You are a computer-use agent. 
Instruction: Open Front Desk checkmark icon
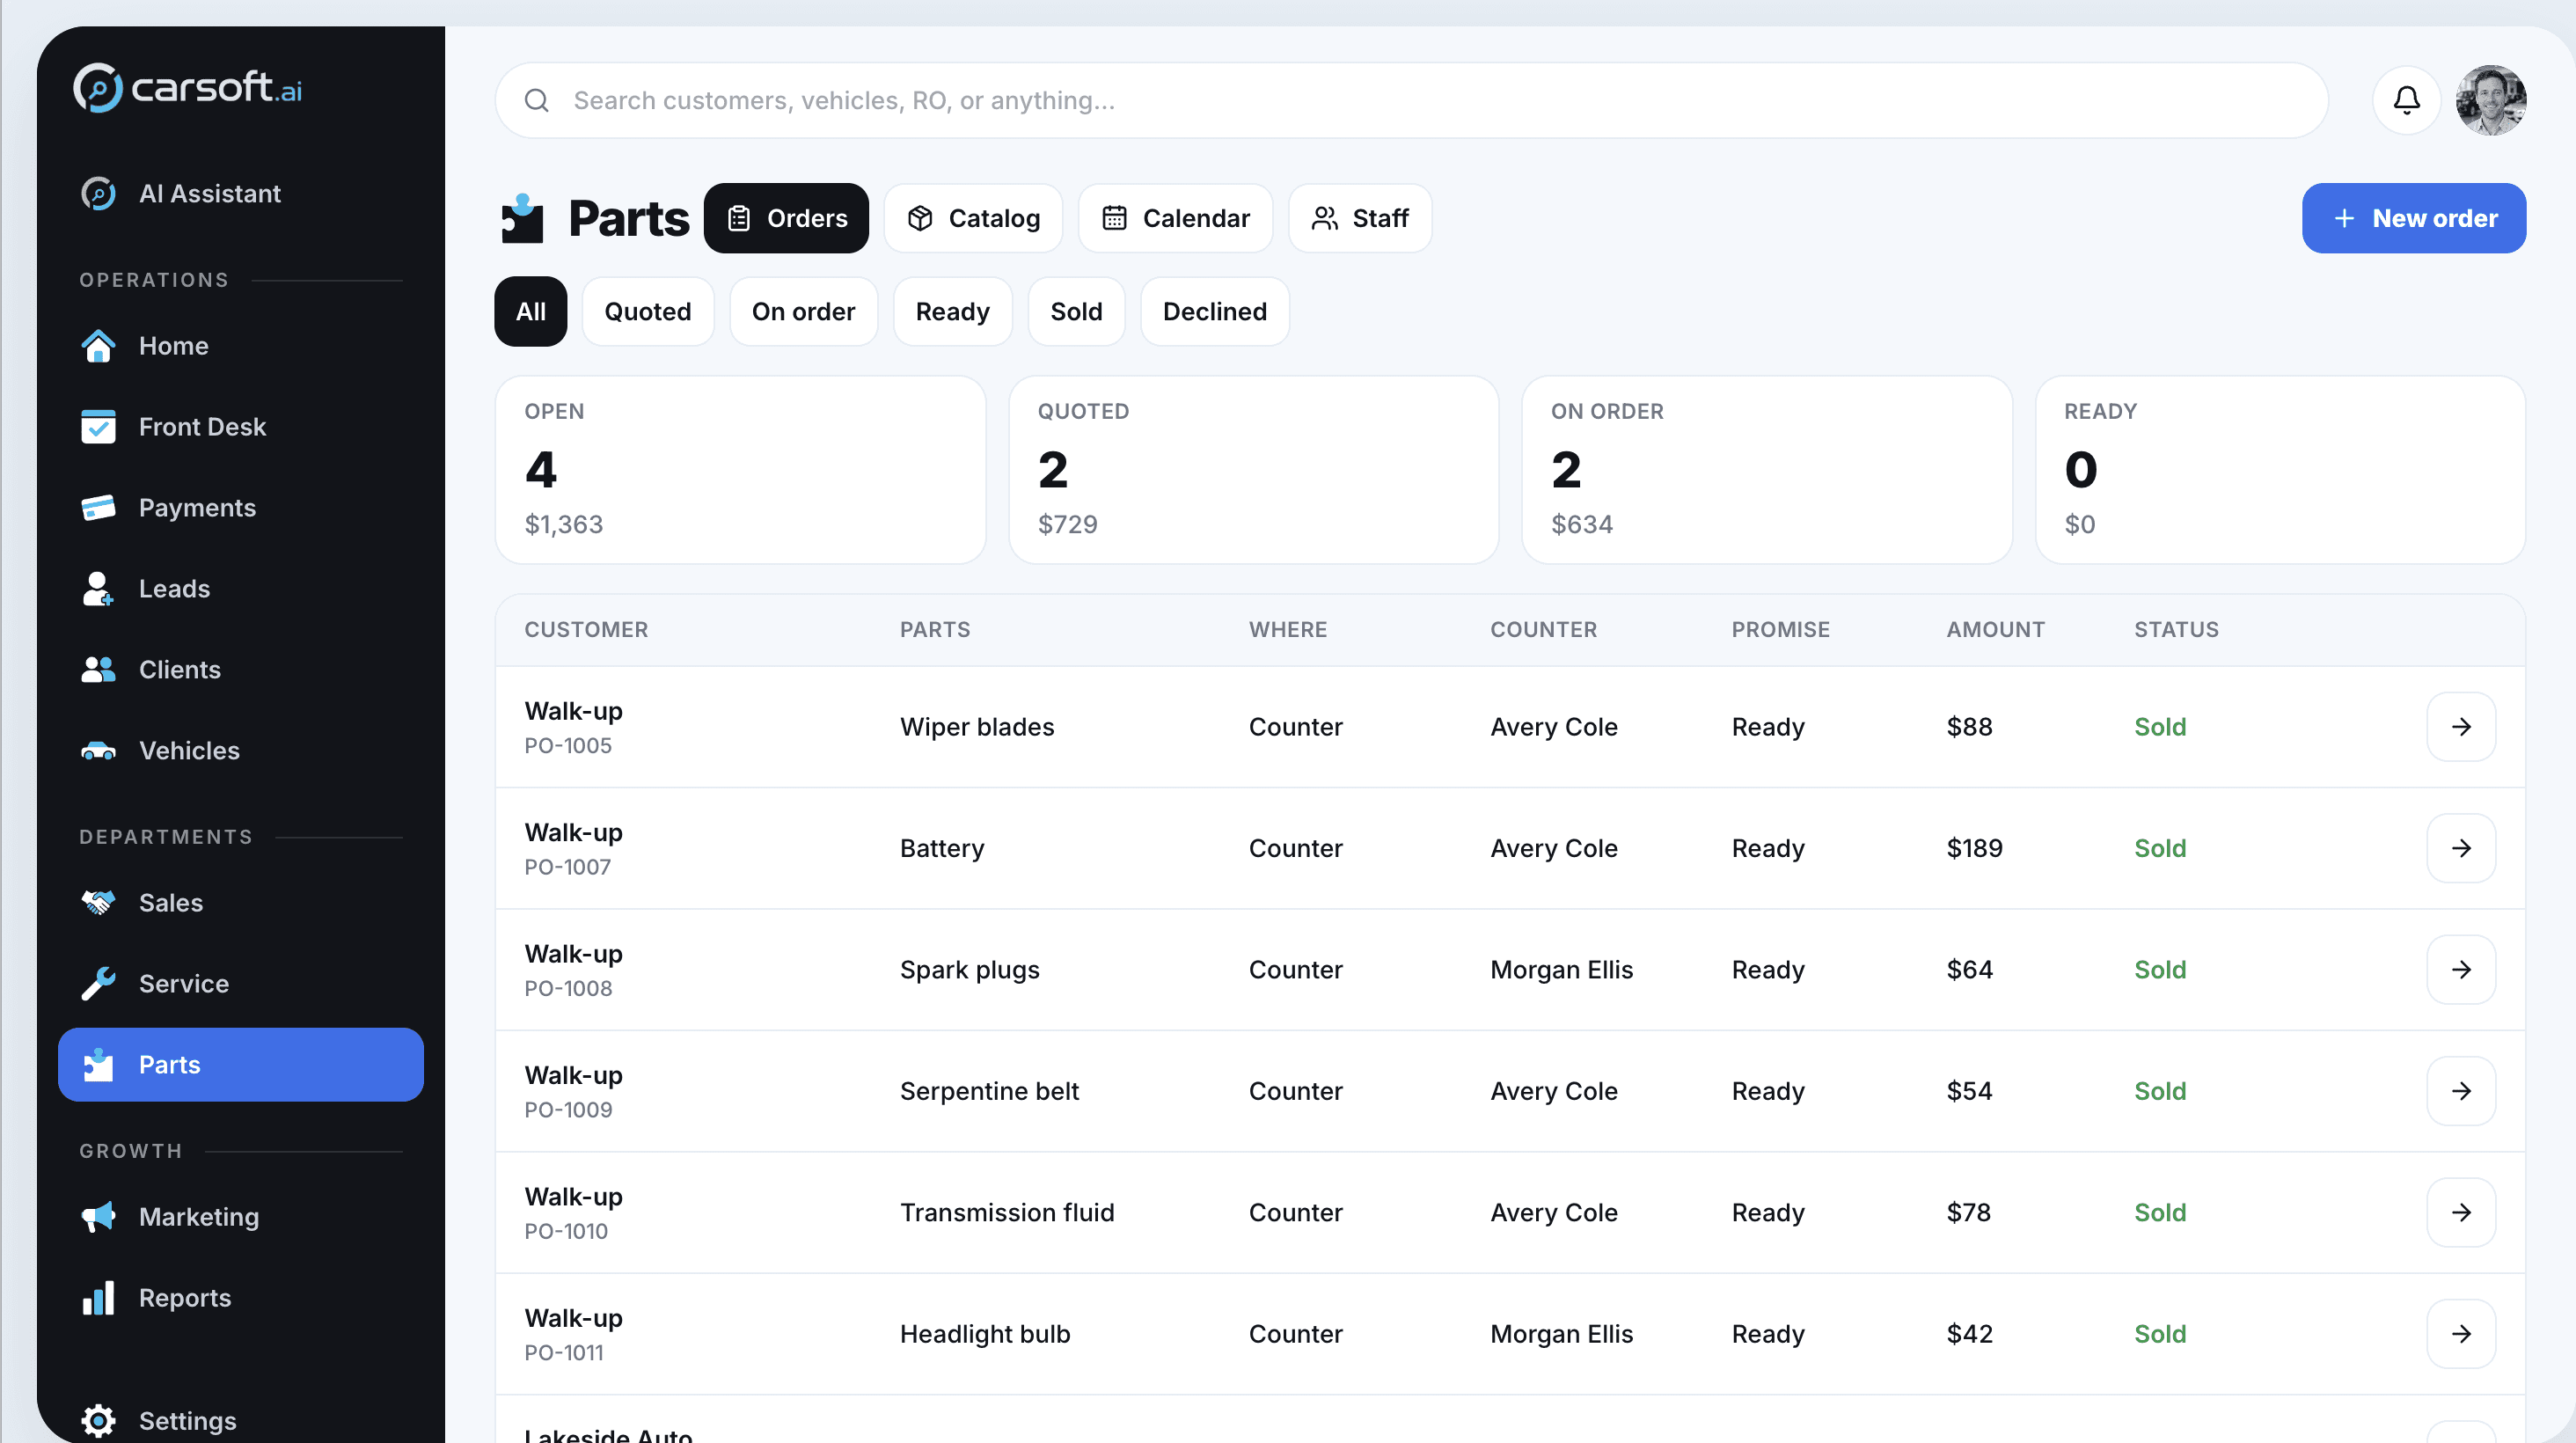point(98,427)
